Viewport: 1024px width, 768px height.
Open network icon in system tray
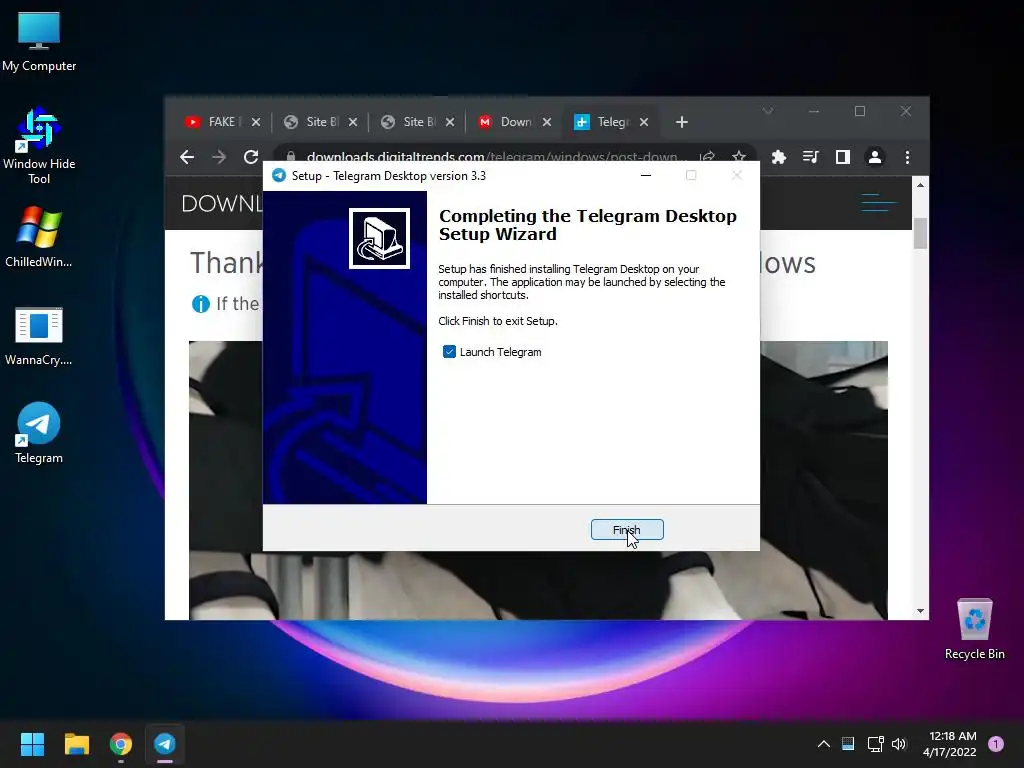(875, 744)
